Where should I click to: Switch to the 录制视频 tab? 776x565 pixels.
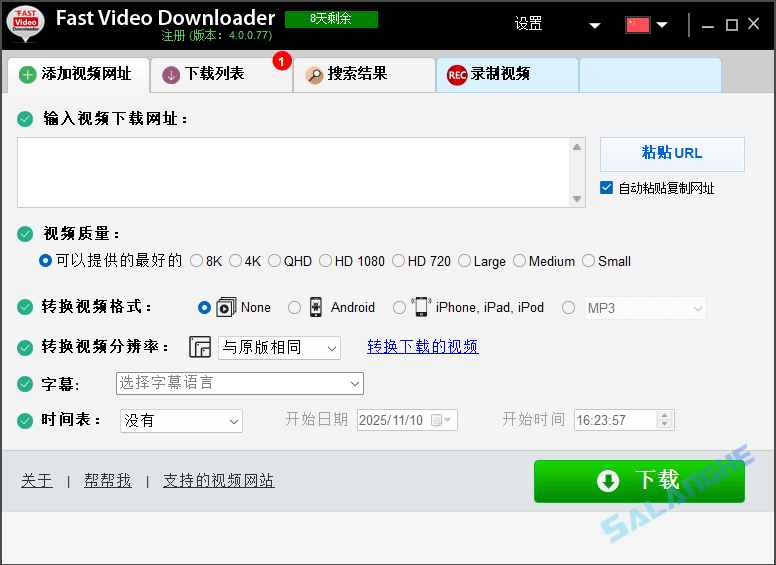507,75
